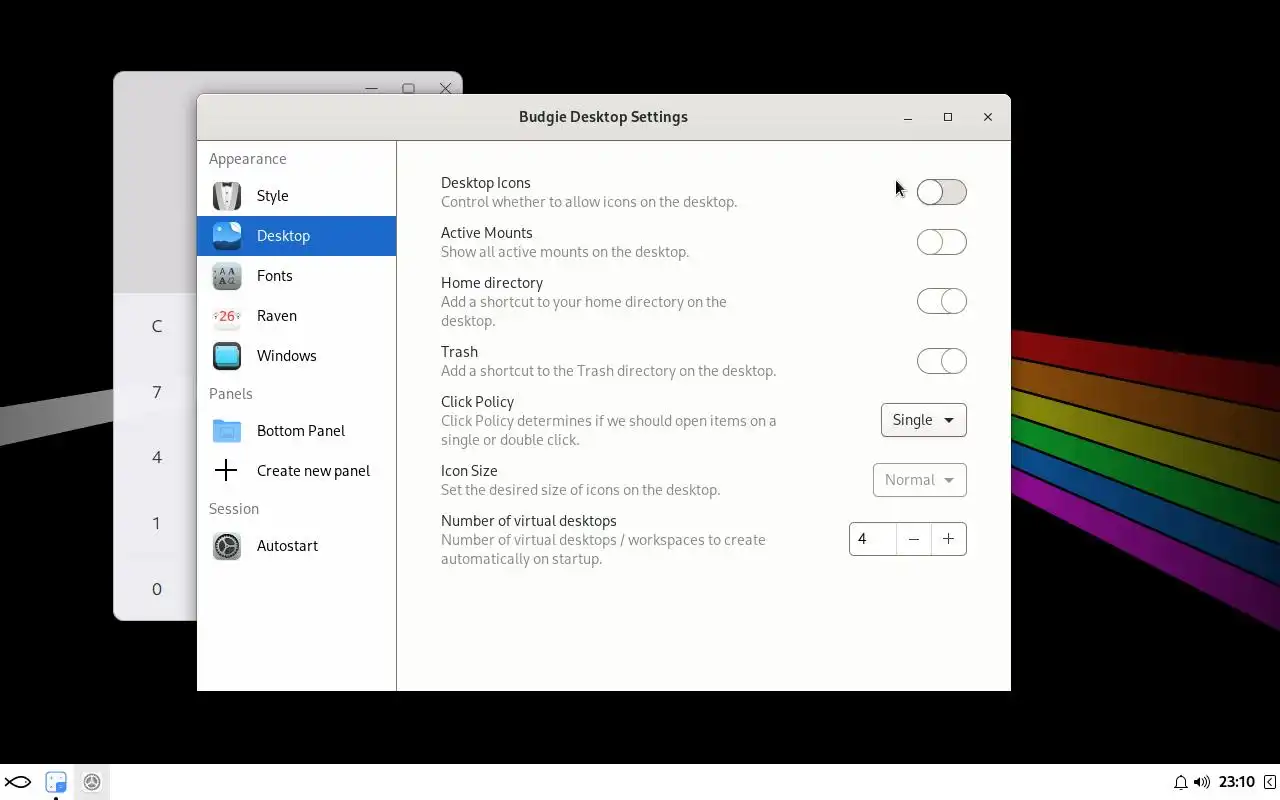Click the Desktop Icons label text
The width and height of the screenshot is (1280, 800).
click(486, 183)
